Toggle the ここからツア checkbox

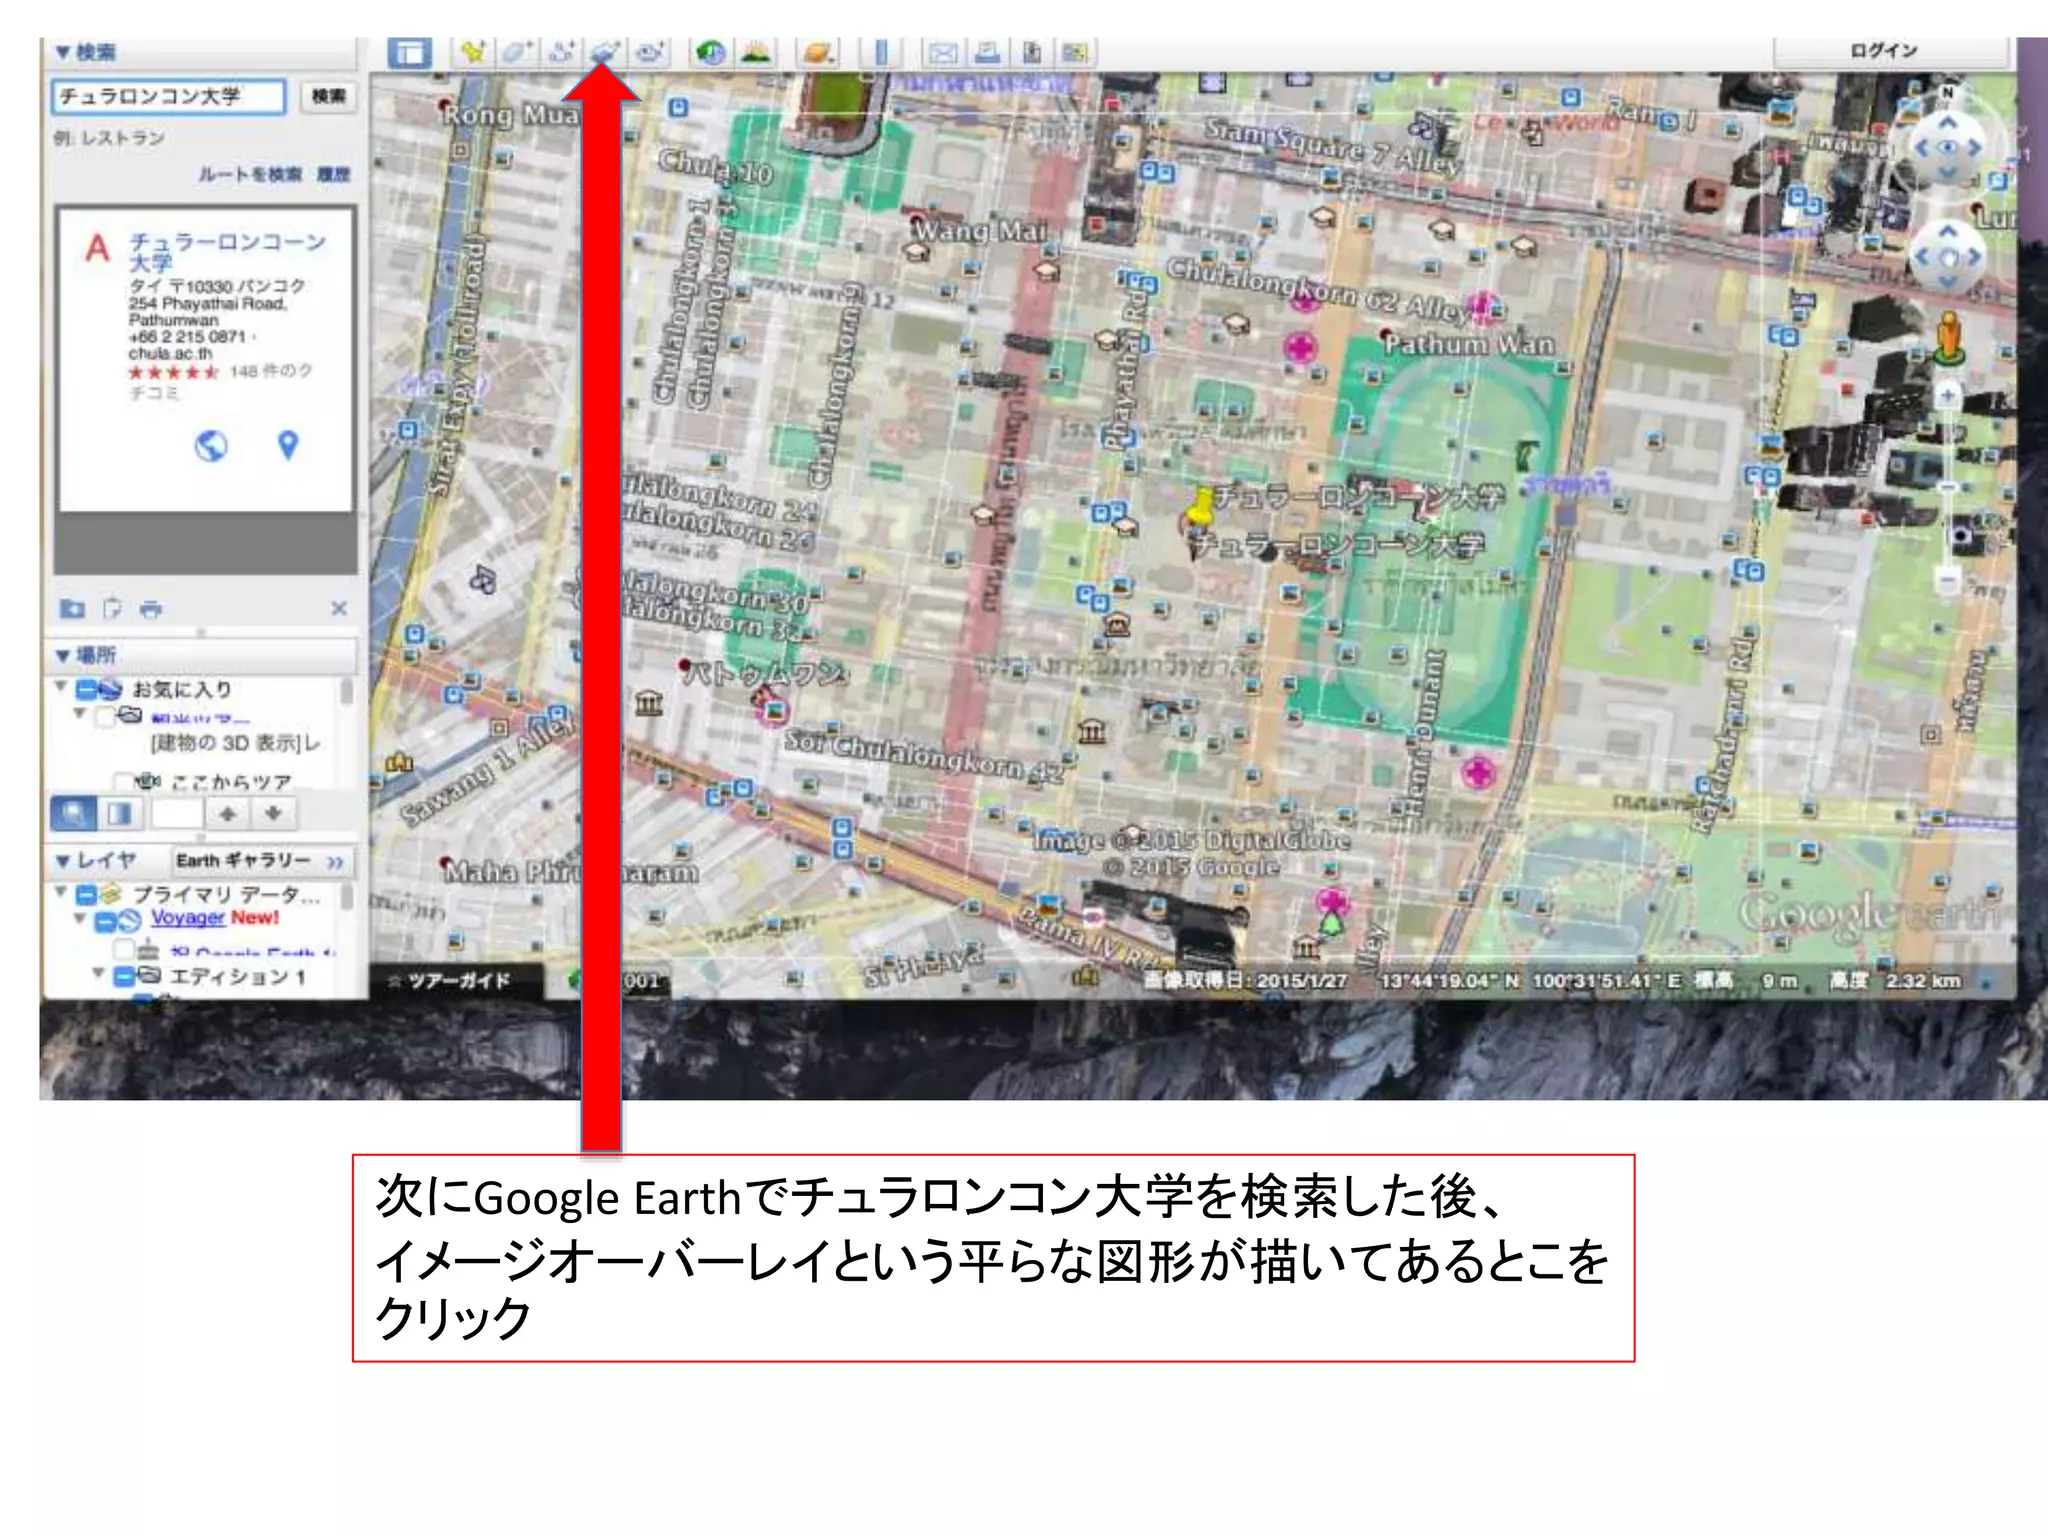click(123, 782)
